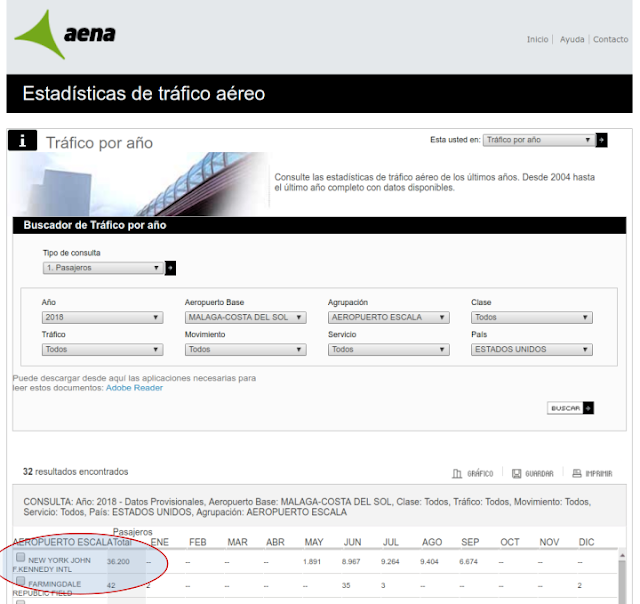Viewport: 640px width, 604px height.
Task: Click the AEROPUERTO ESCALA column header
Action: point(62,542)
